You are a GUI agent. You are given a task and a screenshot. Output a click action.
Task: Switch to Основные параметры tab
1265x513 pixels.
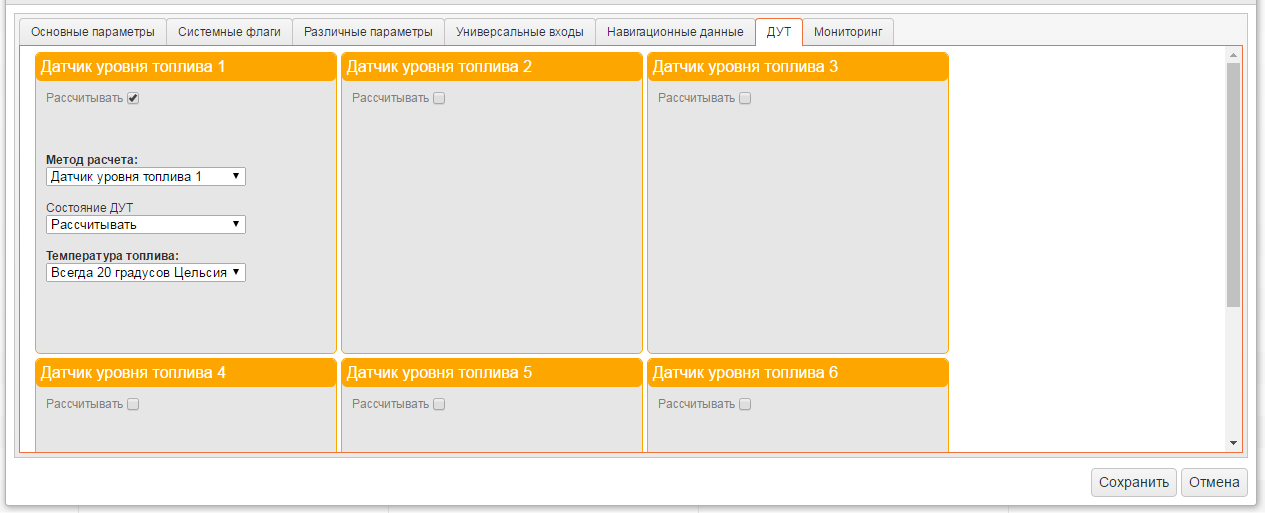point(93,32)
